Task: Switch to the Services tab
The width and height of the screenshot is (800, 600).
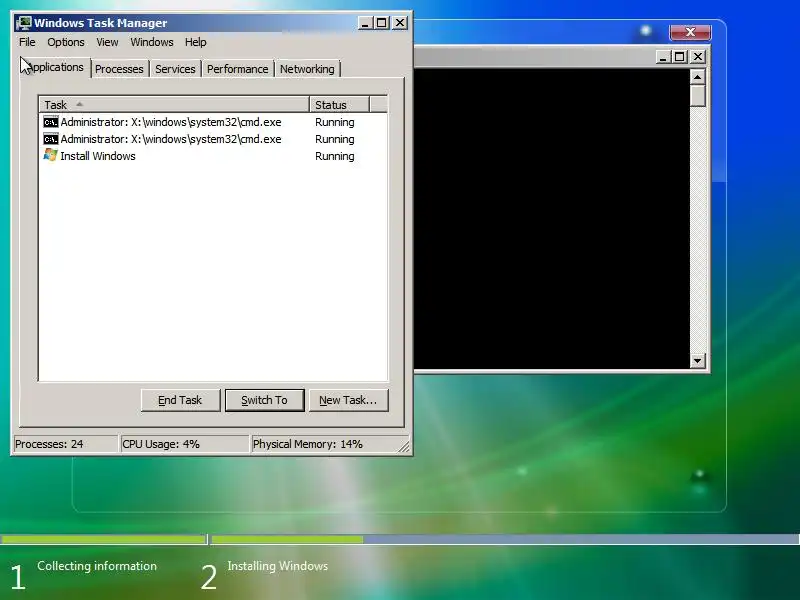Action: point(175,69)
